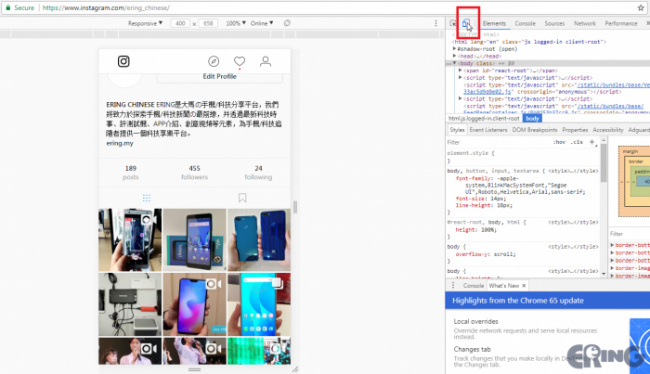
Task: Add a new style rule plus icon
Action: click(592, 142)
